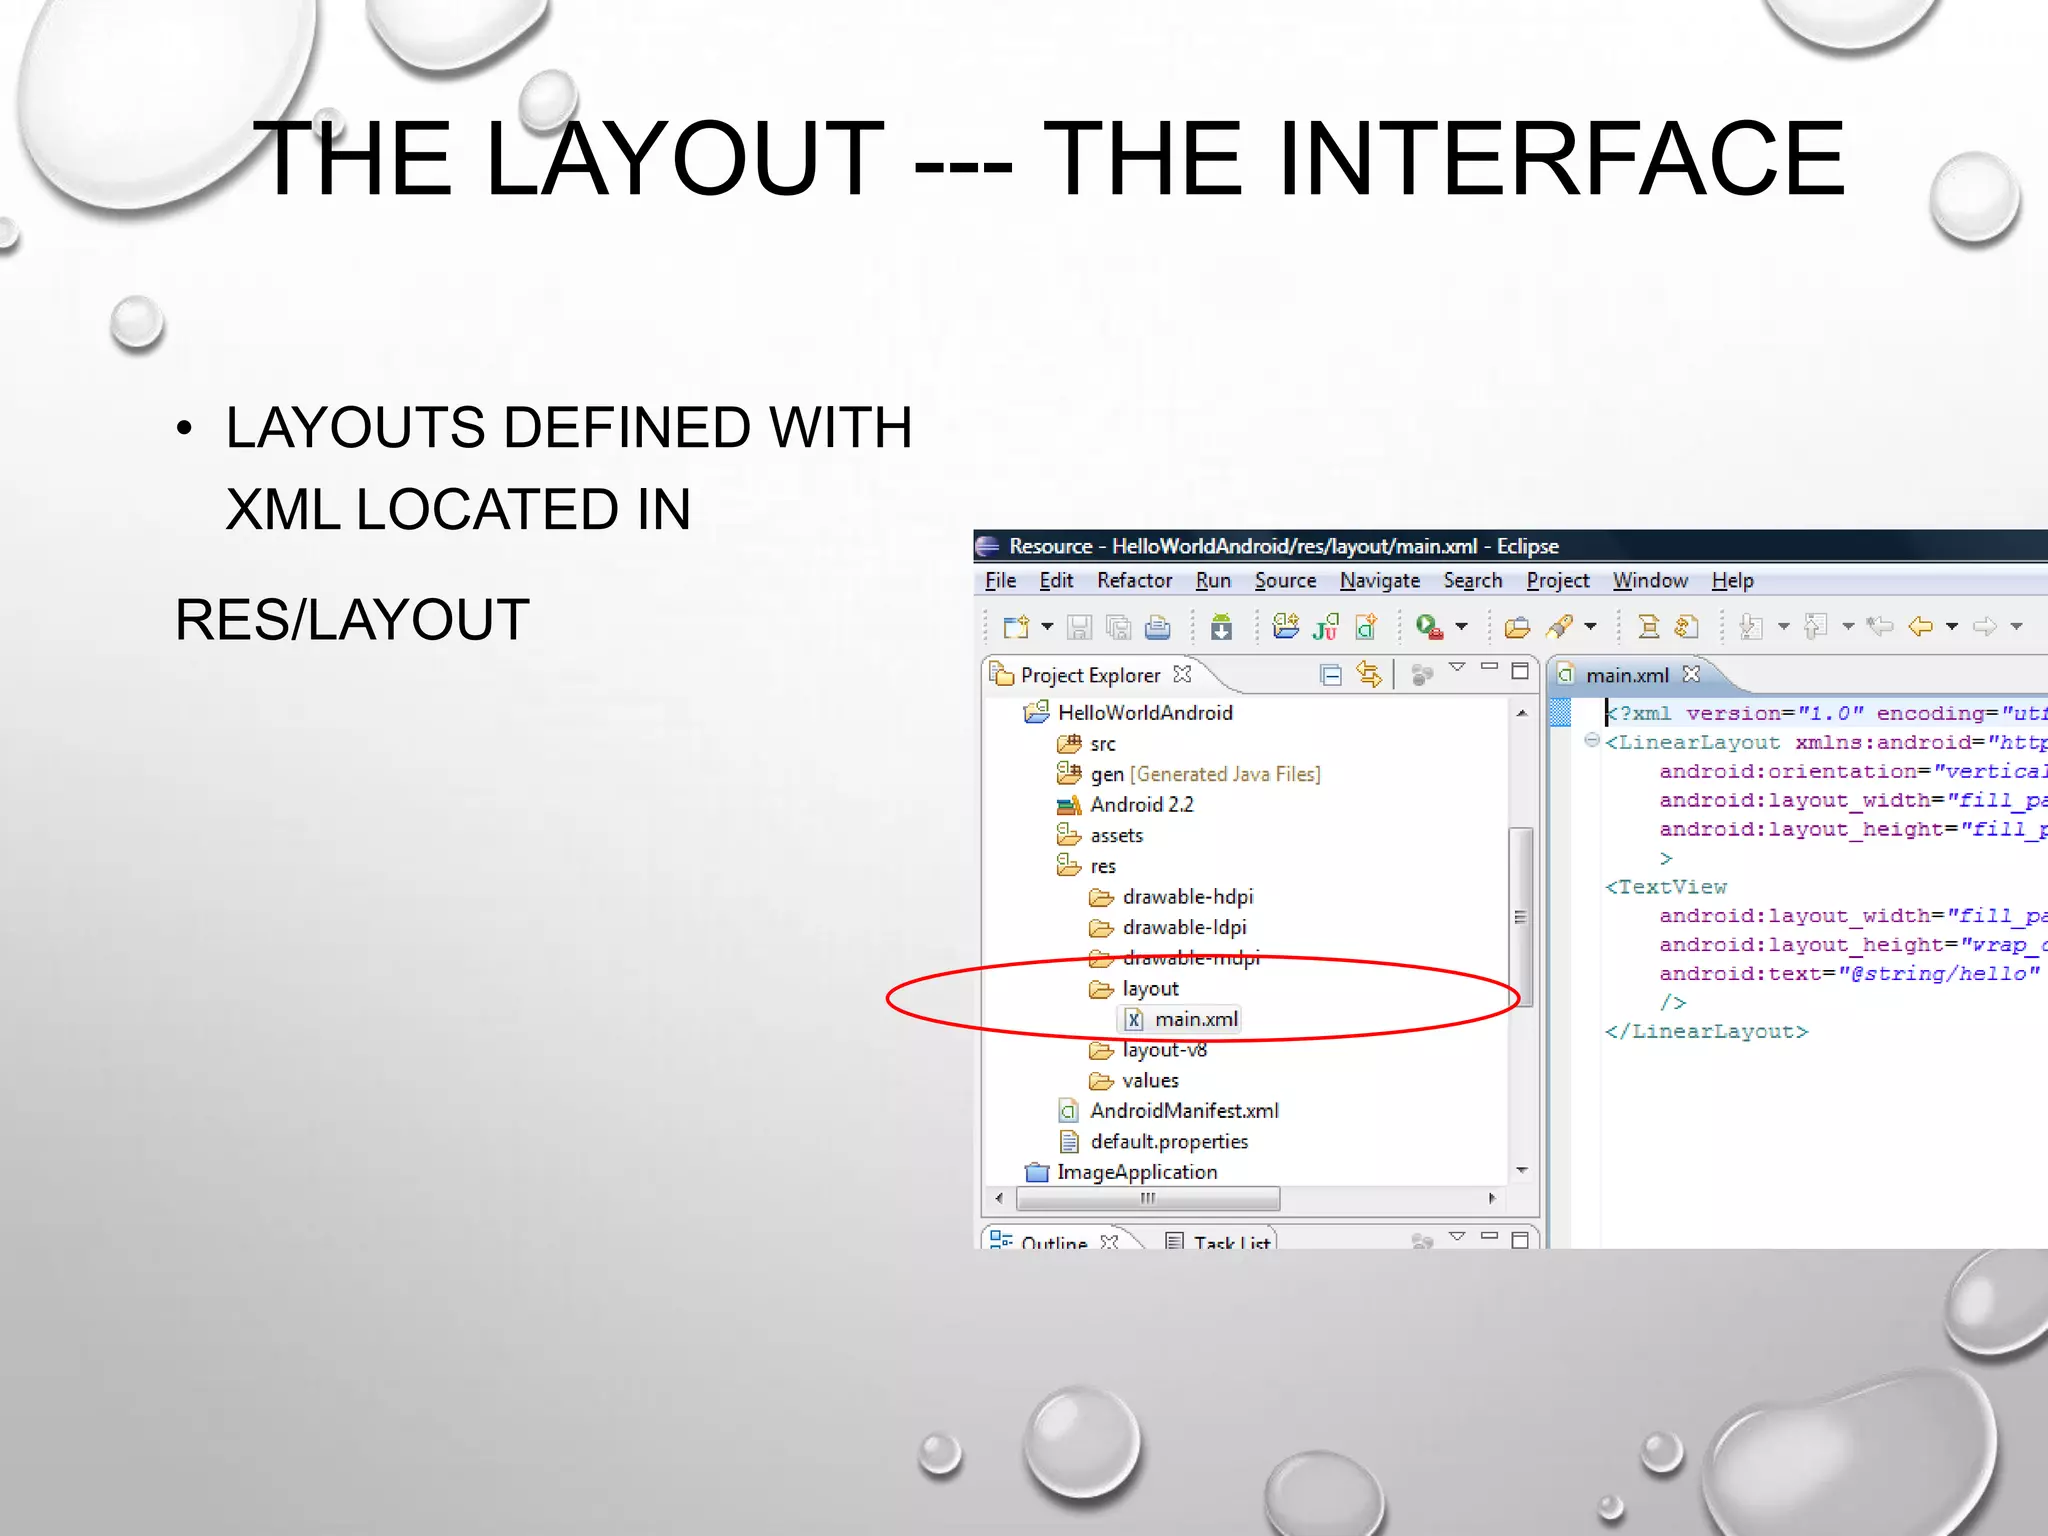Click the Forward navigation arrow
Viewport: 2048px width, 1536px height.
pyautogui.click(x=1985, y=627)
